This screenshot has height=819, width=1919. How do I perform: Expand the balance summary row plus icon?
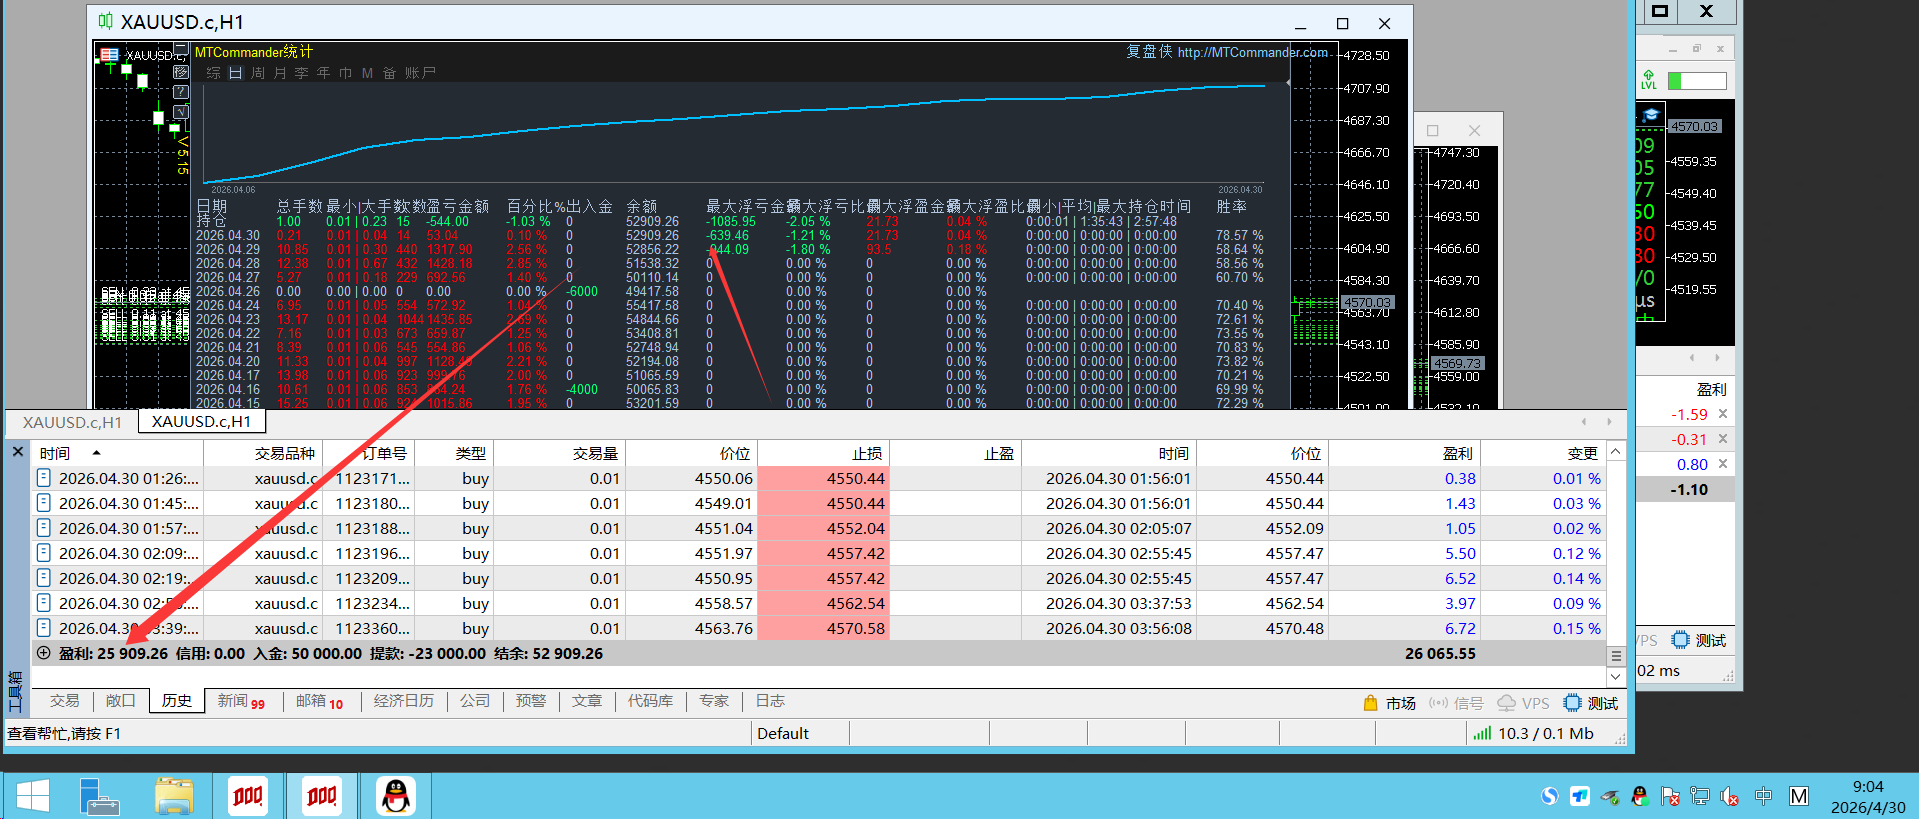tap(44, 653)
